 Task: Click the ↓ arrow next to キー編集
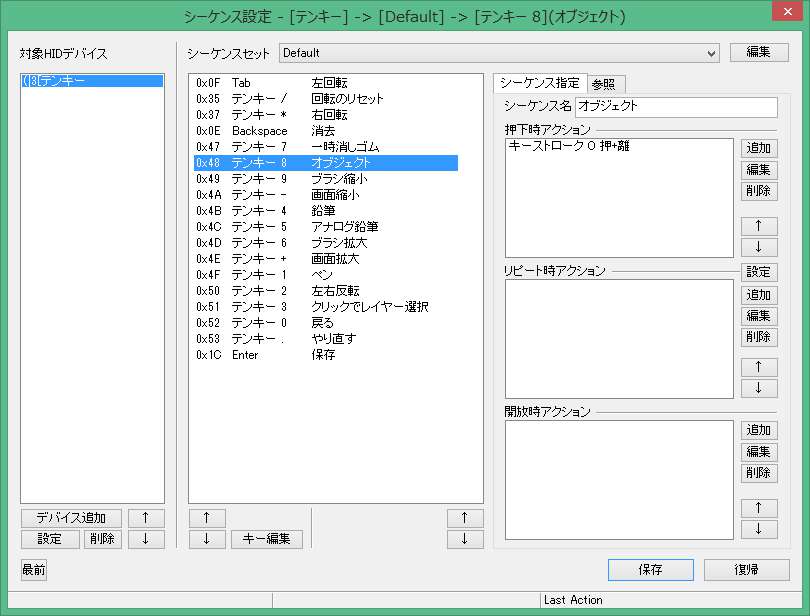207,539
